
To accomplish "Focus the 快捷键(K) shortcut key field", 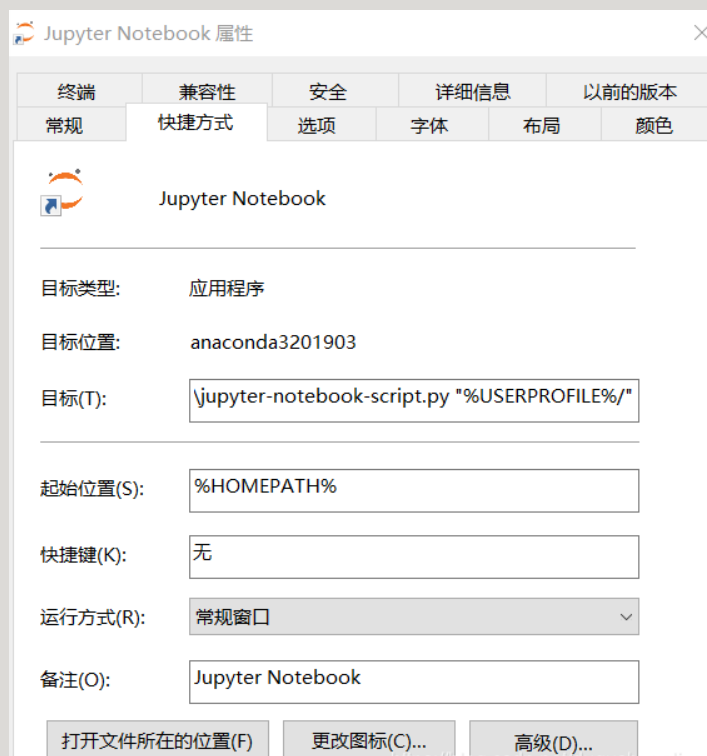I will point(414,557).
